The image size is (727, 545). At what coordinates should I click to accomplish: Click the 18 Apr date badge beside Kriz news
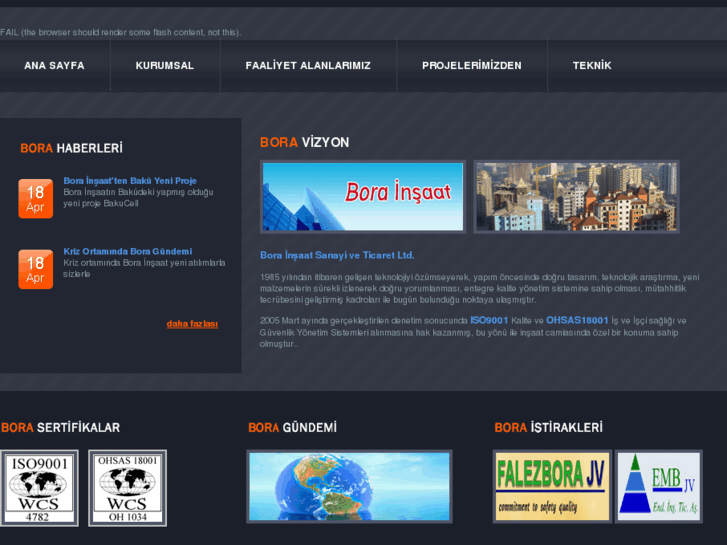[36, 269]
